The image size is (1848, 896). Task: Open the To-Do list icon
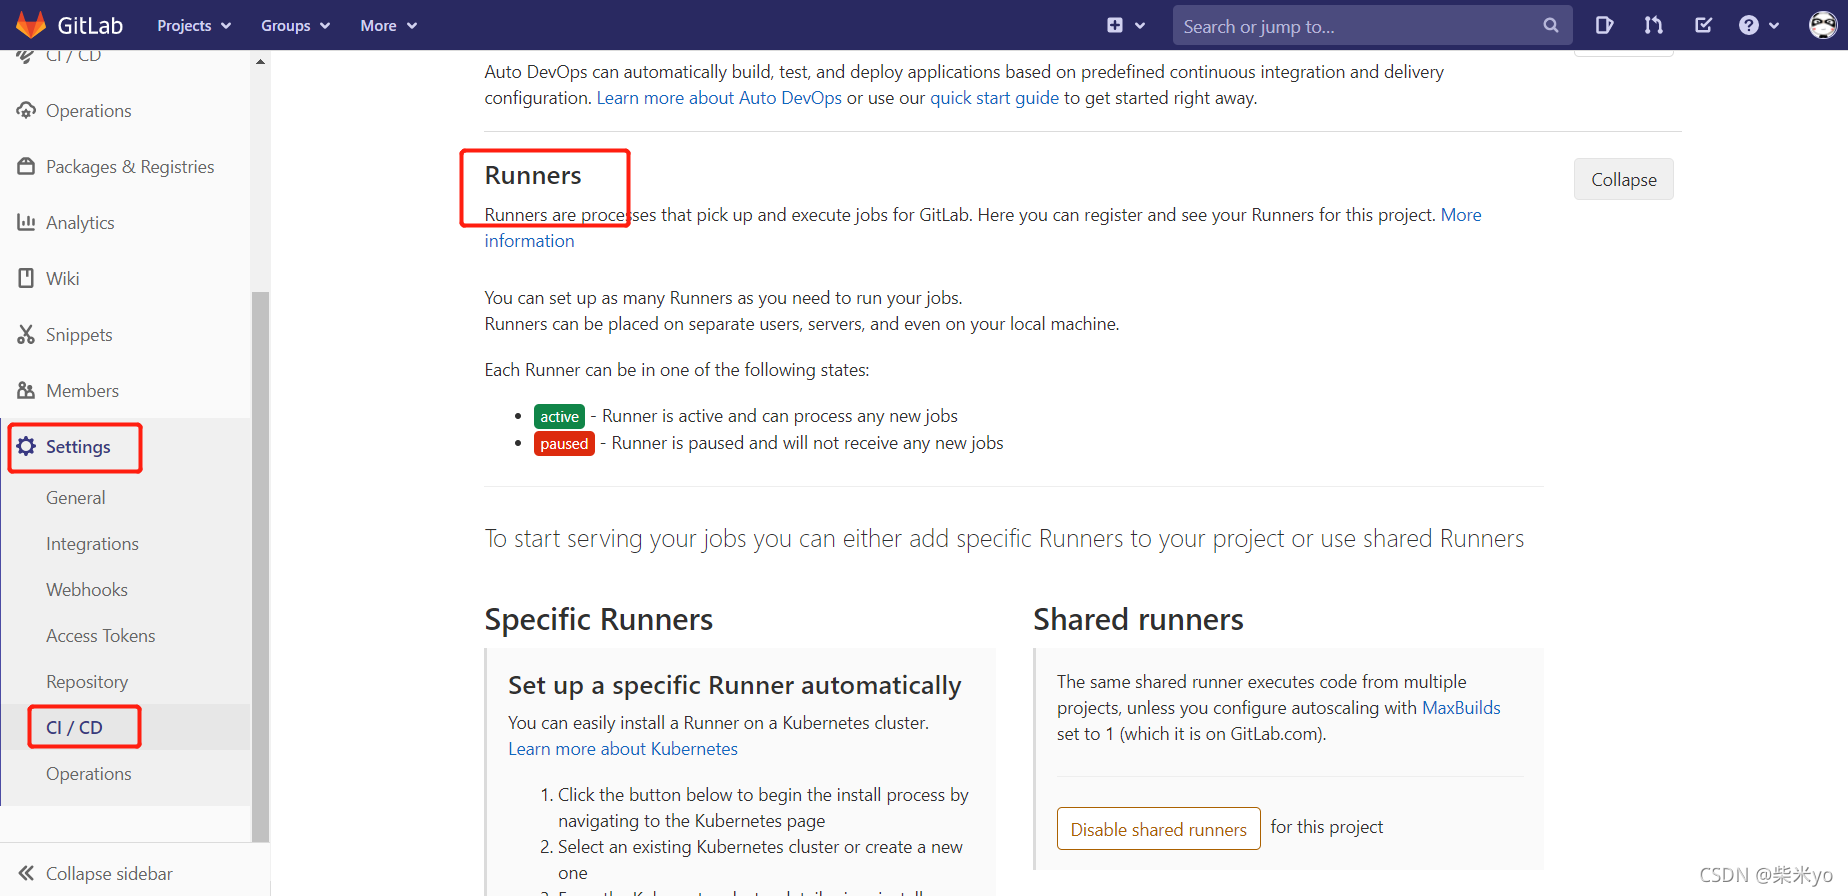(1704, 25)
